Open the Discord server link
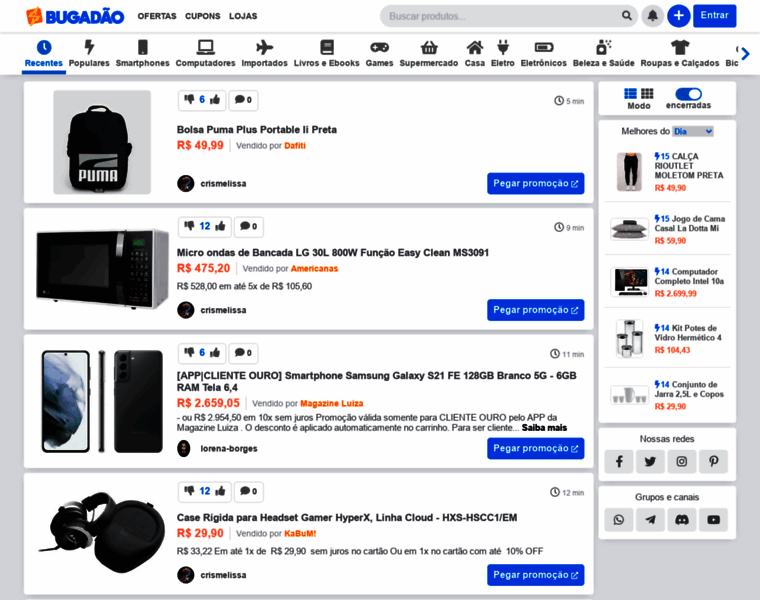760x600 pixels. (x=681, y=520)
